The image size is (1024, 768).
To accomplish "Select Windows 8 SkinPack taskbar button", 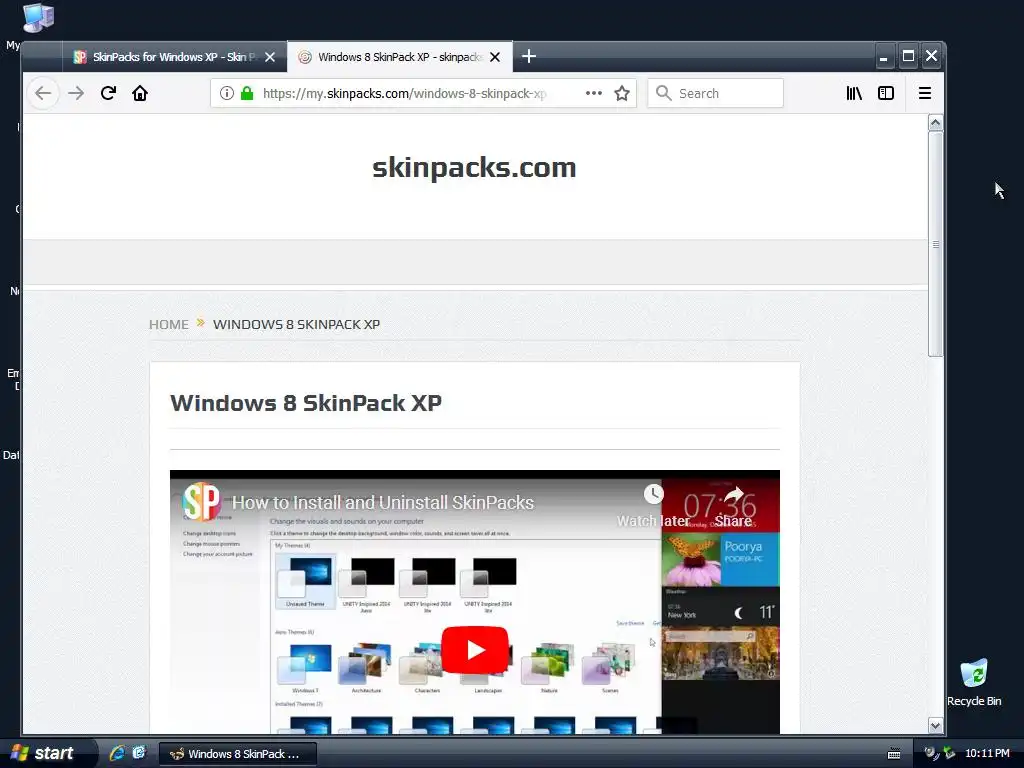I will [x=238, y=754].
